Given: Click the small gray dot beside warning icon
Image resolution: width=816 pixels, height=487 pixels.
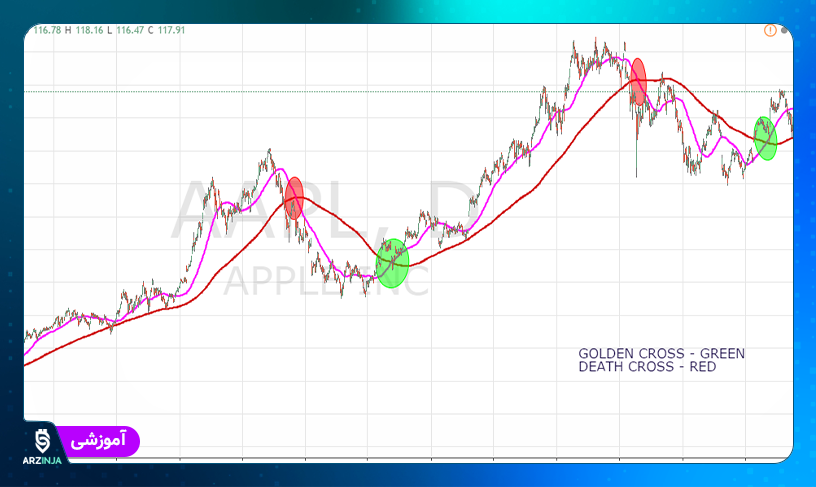Looking at the screenshot, I should (x=784, y=31).
